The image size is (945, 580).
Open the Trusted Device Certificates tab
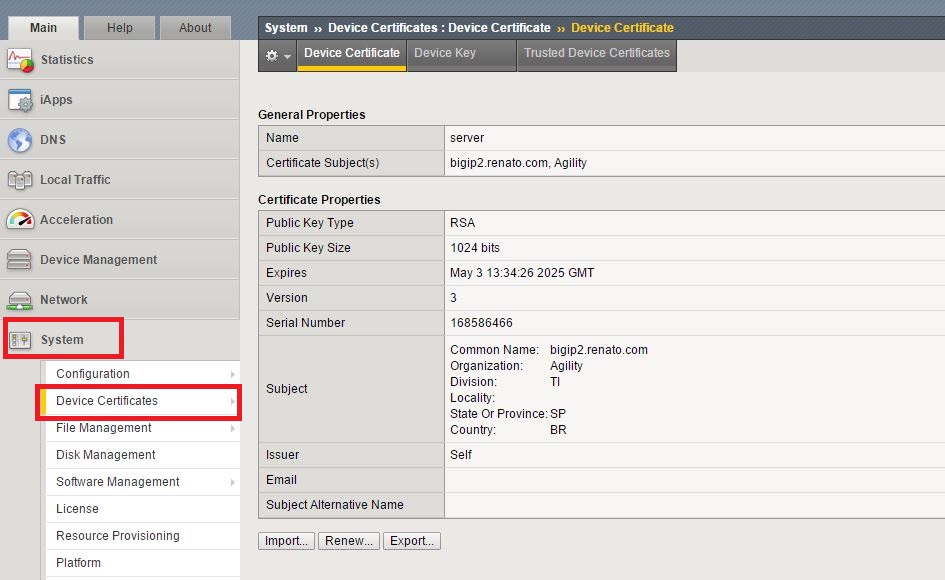pos(596,54)
